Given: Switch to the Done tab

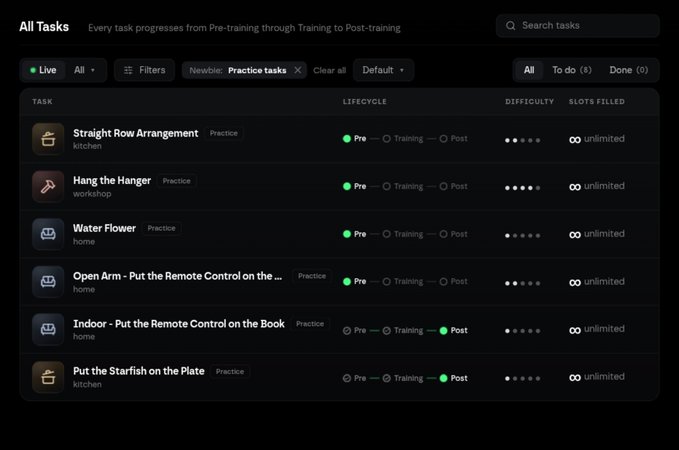Looking at the screenshot, I should tap(628, 70).
